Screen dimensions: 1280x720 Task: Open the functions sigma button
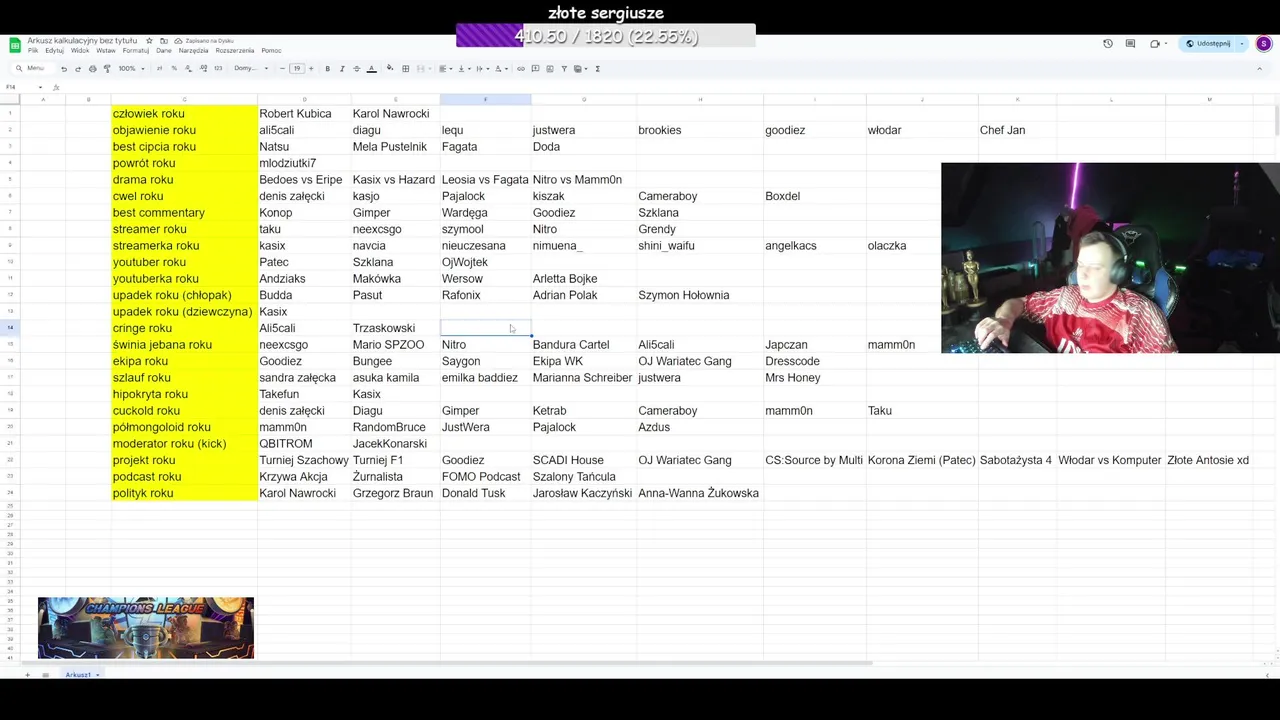598,68
